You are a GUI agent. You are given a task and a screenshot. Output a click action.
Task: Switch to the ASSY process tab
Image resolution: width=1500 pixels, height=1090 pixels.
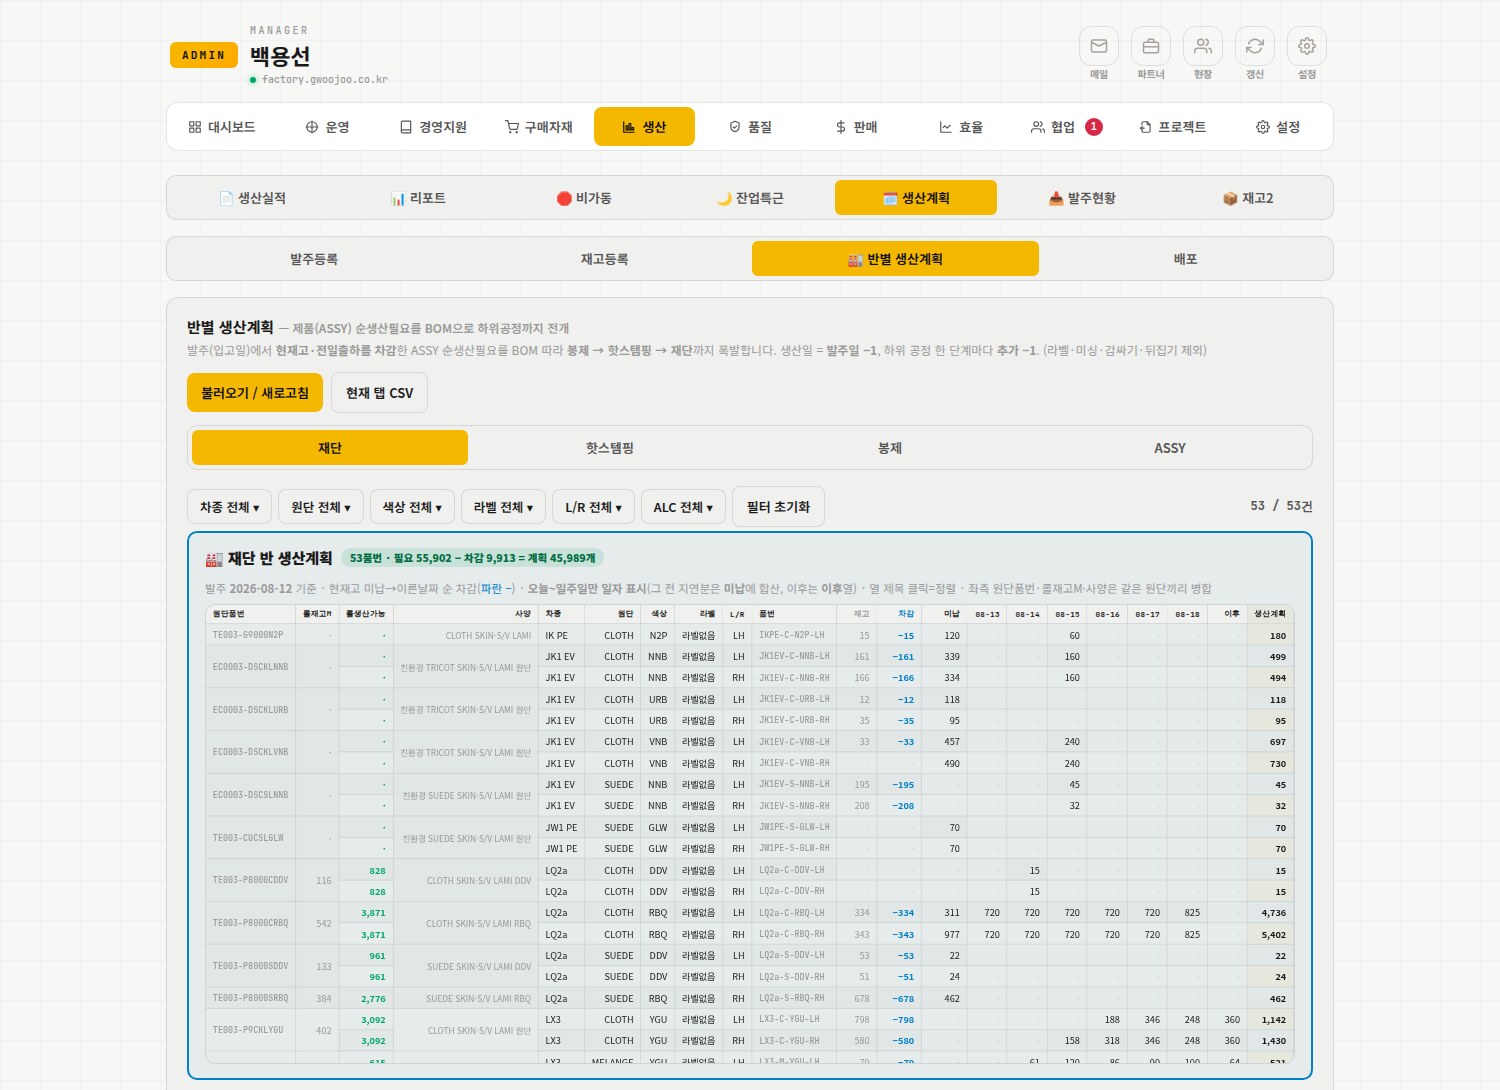point(1170,448)
